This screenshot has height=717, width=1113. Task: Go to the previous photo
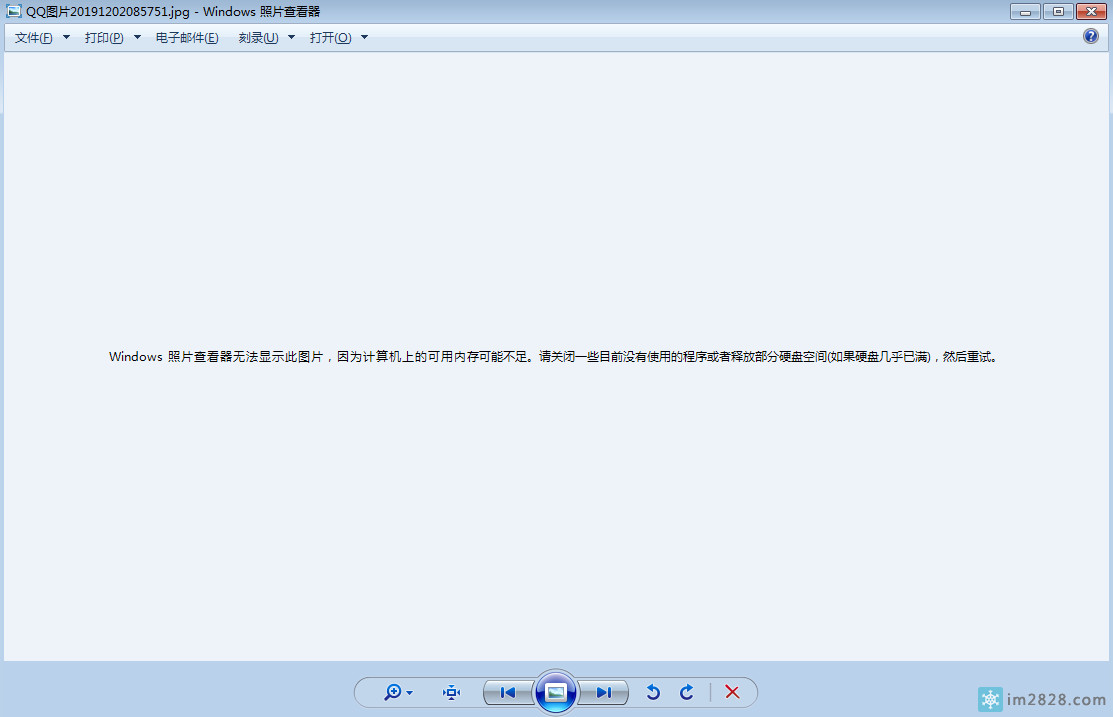point(508,692)
